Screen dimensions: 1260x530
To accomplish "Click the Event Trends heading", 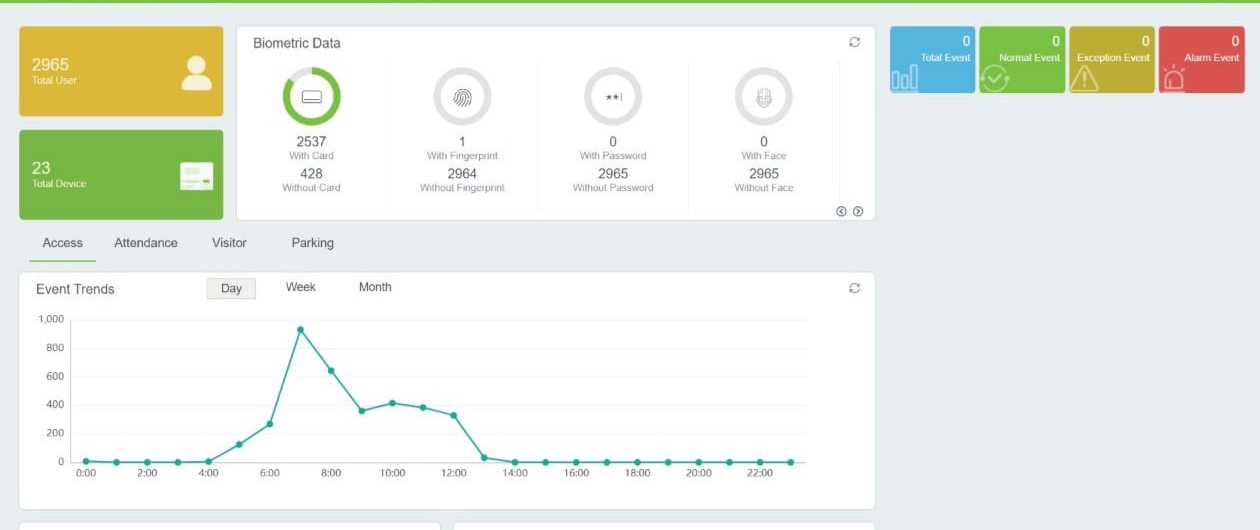I will 75,289.
